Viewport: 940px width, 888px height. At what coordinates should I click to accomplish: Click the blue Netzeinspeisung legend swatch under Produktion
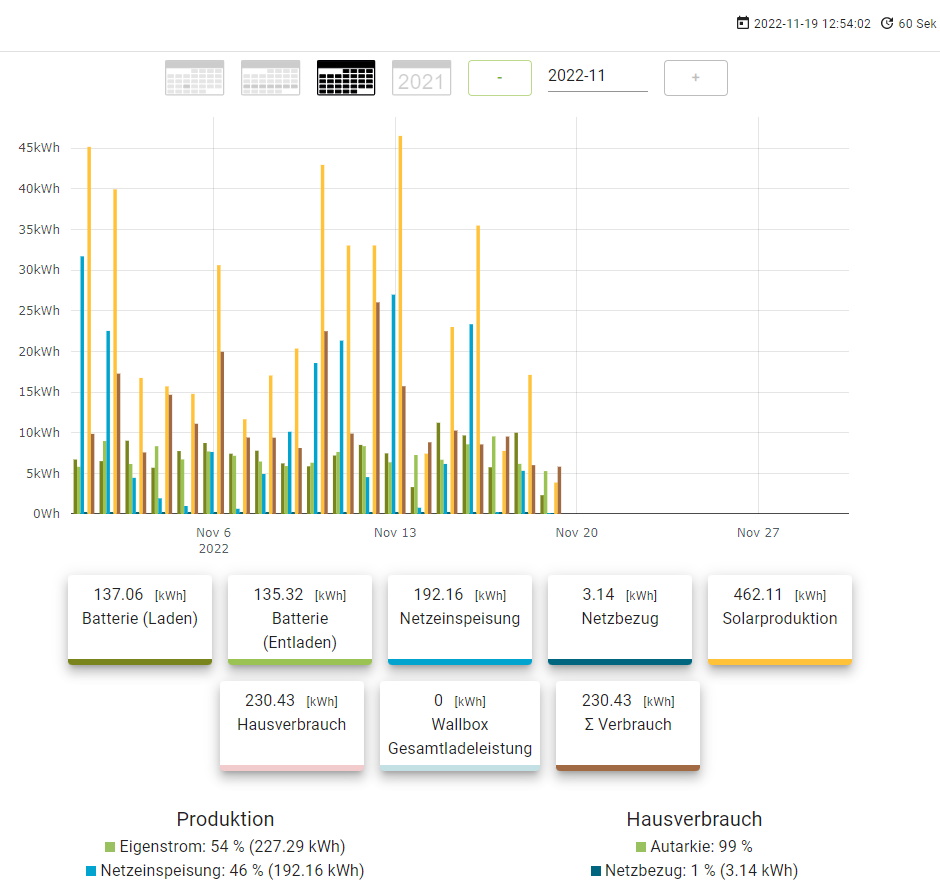tap(91, 871)
